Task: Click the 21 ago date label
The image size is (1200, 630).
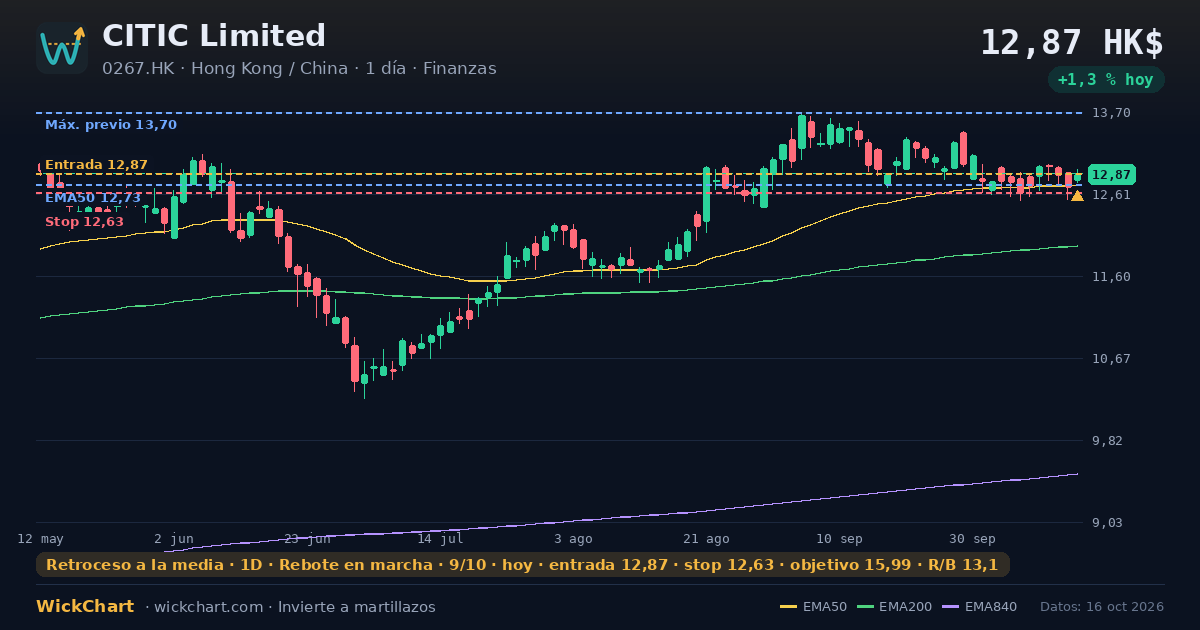Action: pos(706,539)
